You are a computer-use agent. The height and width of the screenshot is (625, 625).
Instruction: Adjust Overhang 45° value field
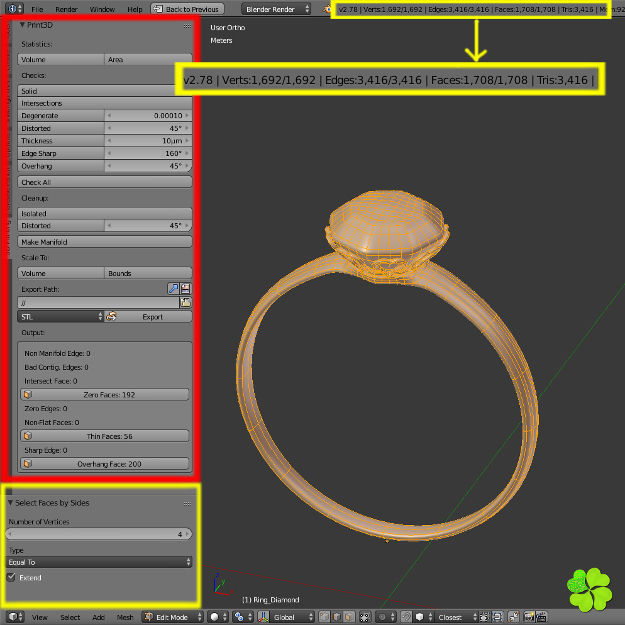pyautogui.click(x=148, y=166)
